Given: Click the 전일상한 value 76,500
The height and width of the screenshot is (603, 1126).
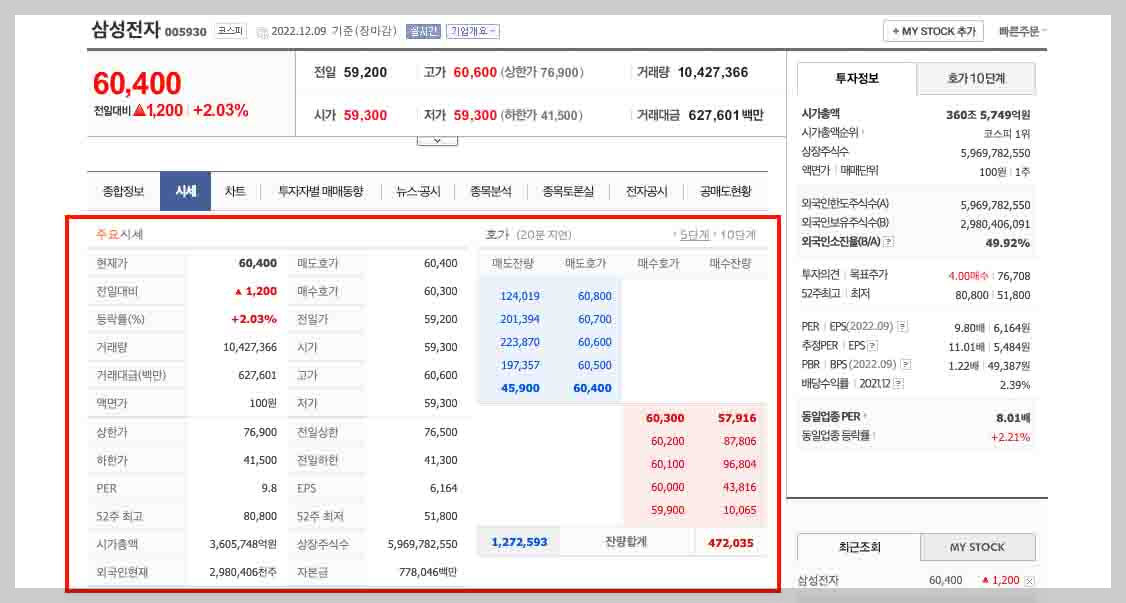Looking at the screenshot, I should coord(440,432).
